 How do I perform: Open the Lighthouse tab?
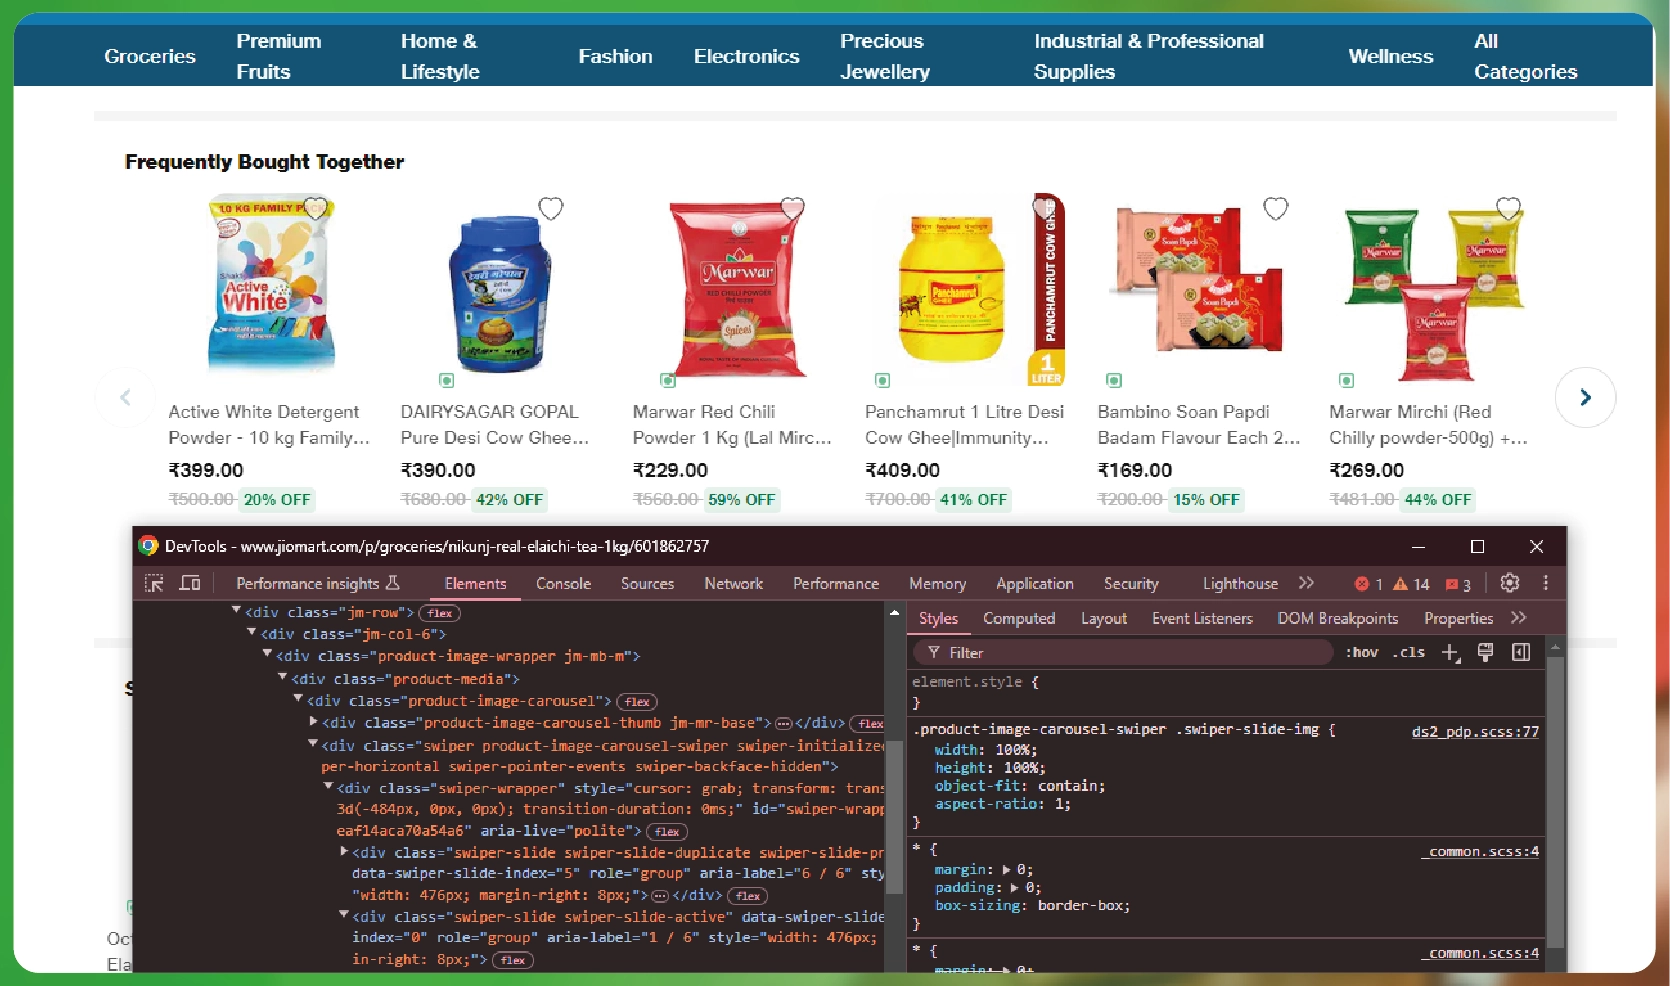point(1240,584)
